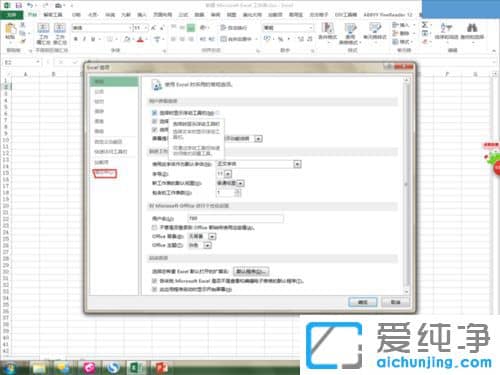Toggle Enable Live Preview checkbox
The width and height of the screenshot is (500, 375).
(x=154, y=129)
